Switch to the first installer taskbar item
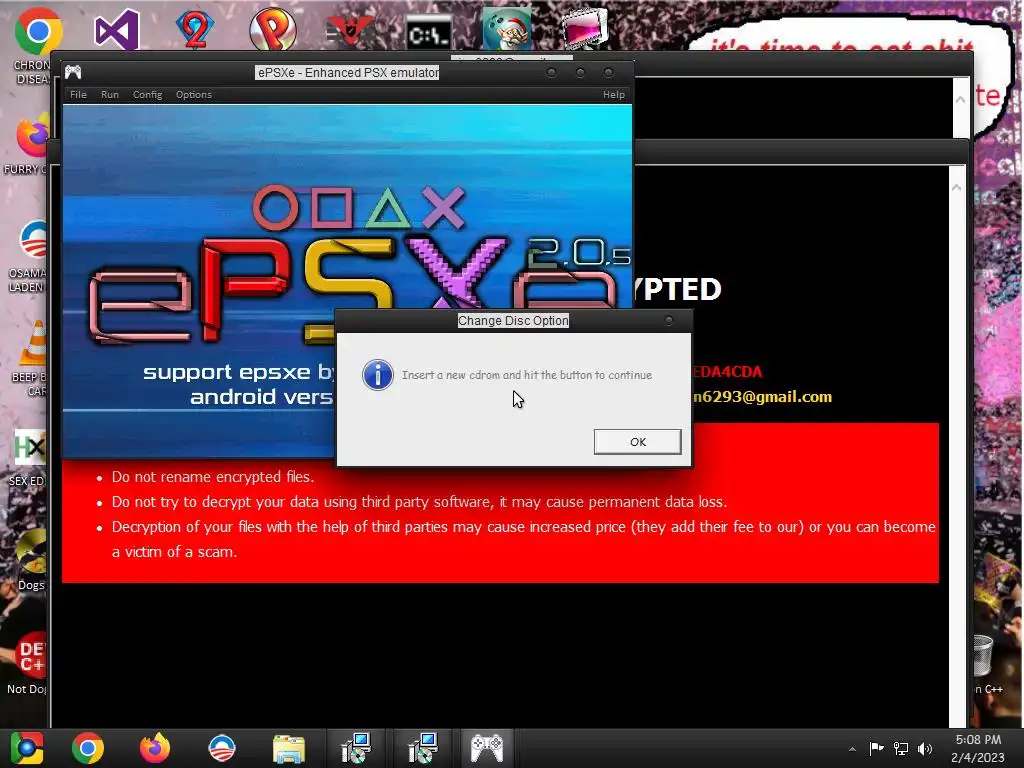The height and width of the screenshot is (768, 1024). coord(355,748)
